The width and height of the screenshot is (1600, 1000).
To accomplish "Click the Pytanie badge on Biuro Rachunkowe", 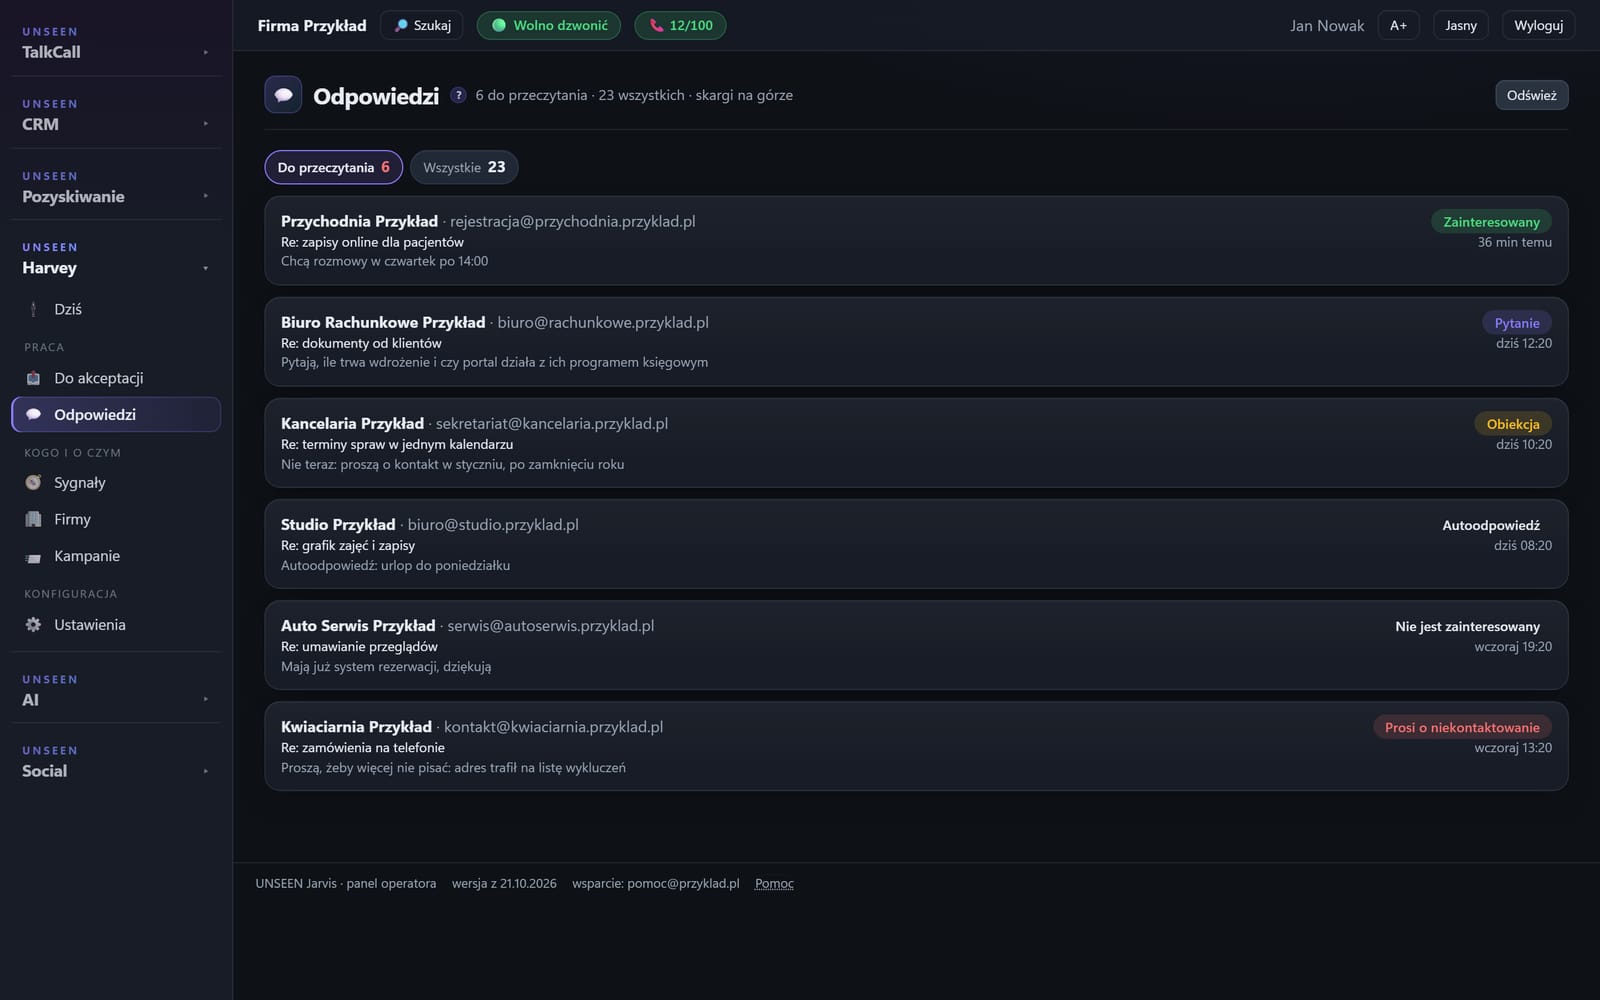I will 1517,323.
